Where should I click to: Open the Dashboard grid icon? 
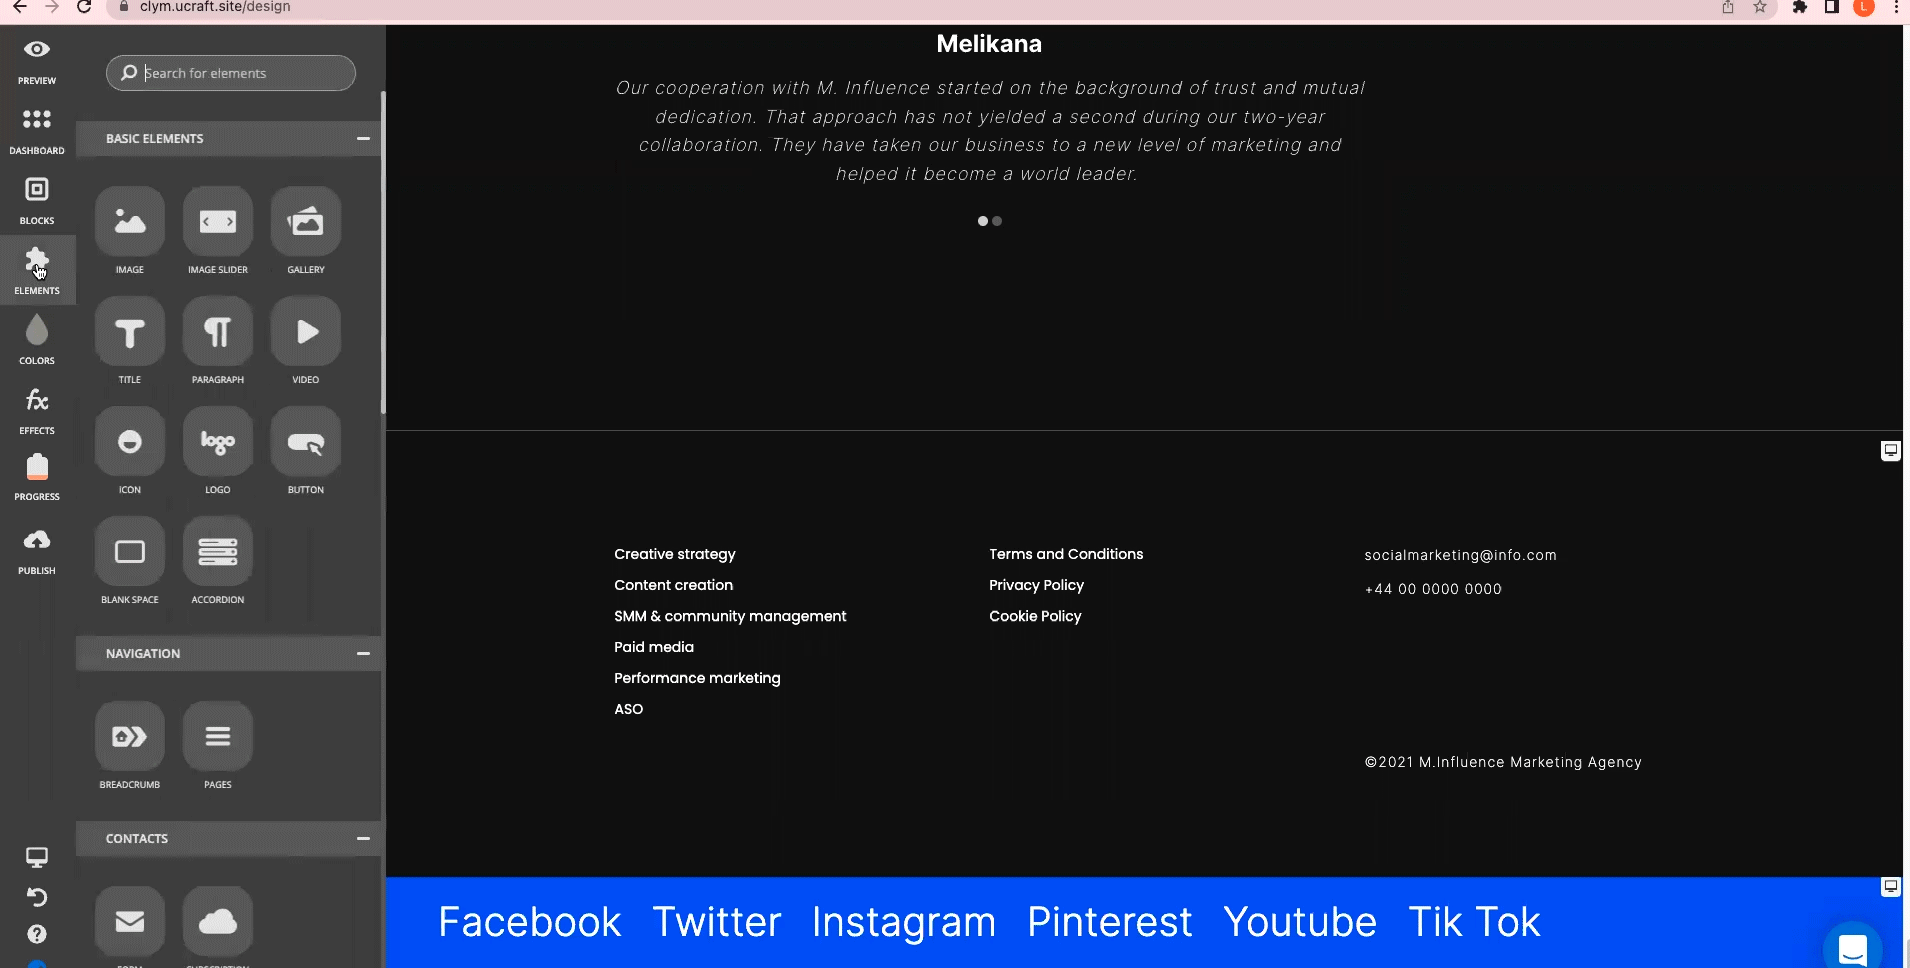(37, 120)
